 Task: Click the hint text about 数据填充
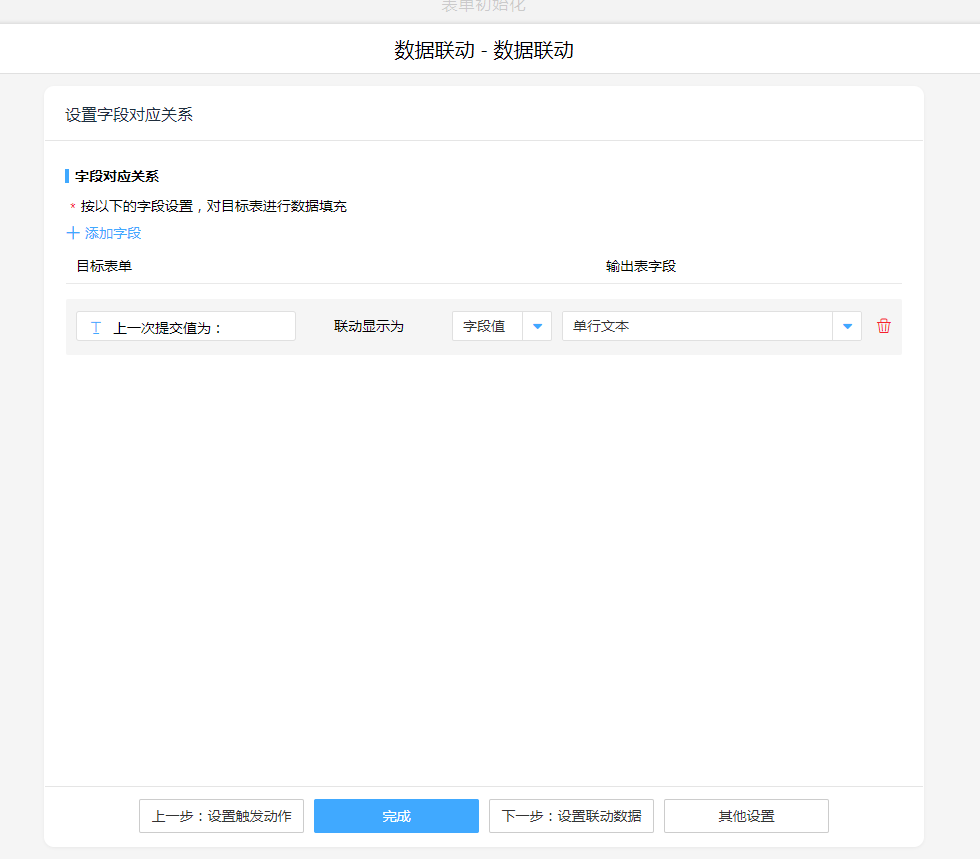[214, 207]
